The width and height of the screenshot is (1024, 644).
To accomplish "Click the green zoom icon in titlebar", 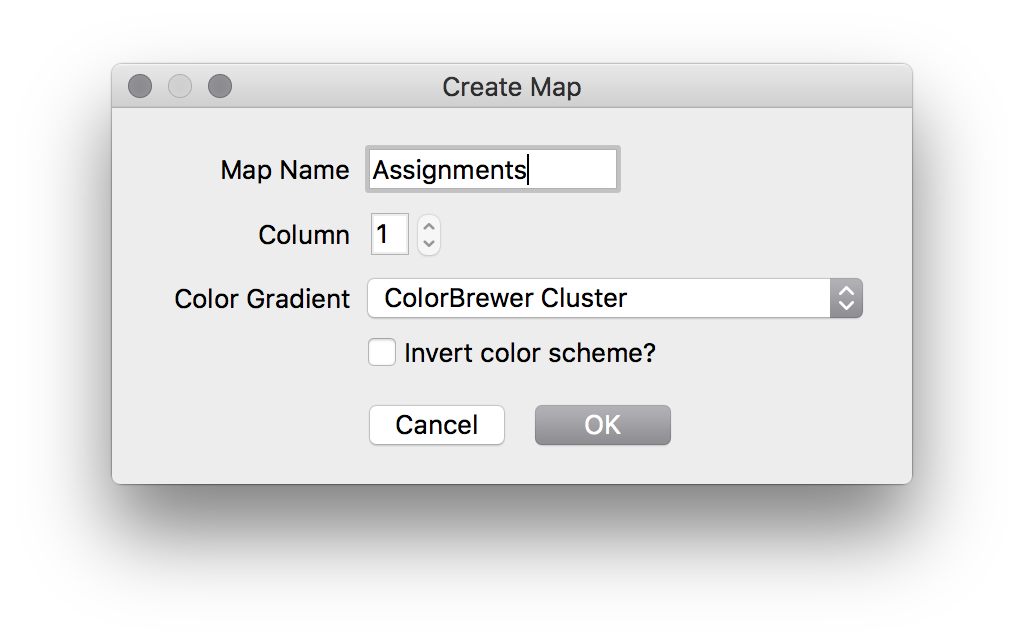I will pyautogui.click(x=219, y=86).
